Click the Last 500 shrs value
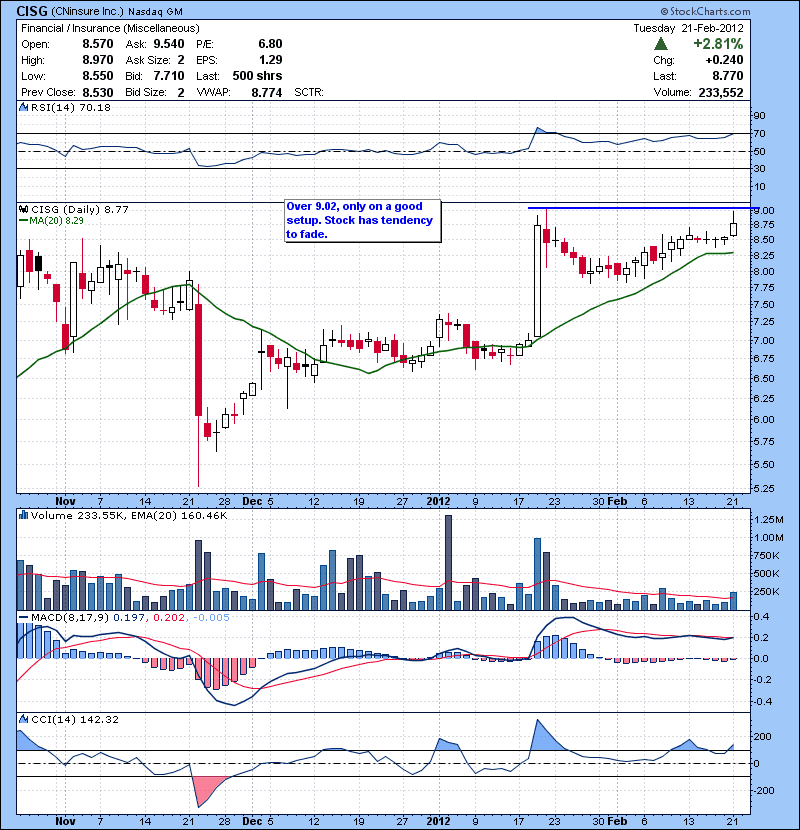Image resolution: width=800 pixels, height=830 pixels. pos(257,76)
